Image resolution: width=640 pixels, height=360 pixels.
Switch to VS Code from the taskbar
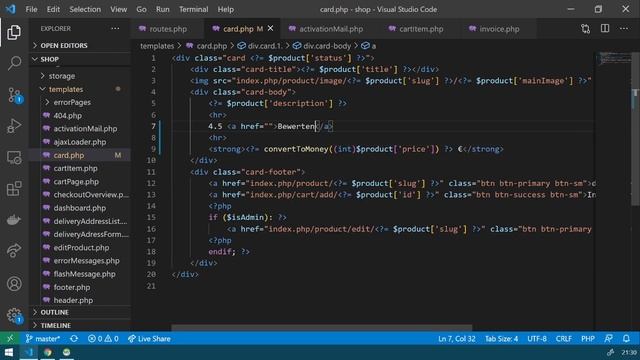point(29,352)
